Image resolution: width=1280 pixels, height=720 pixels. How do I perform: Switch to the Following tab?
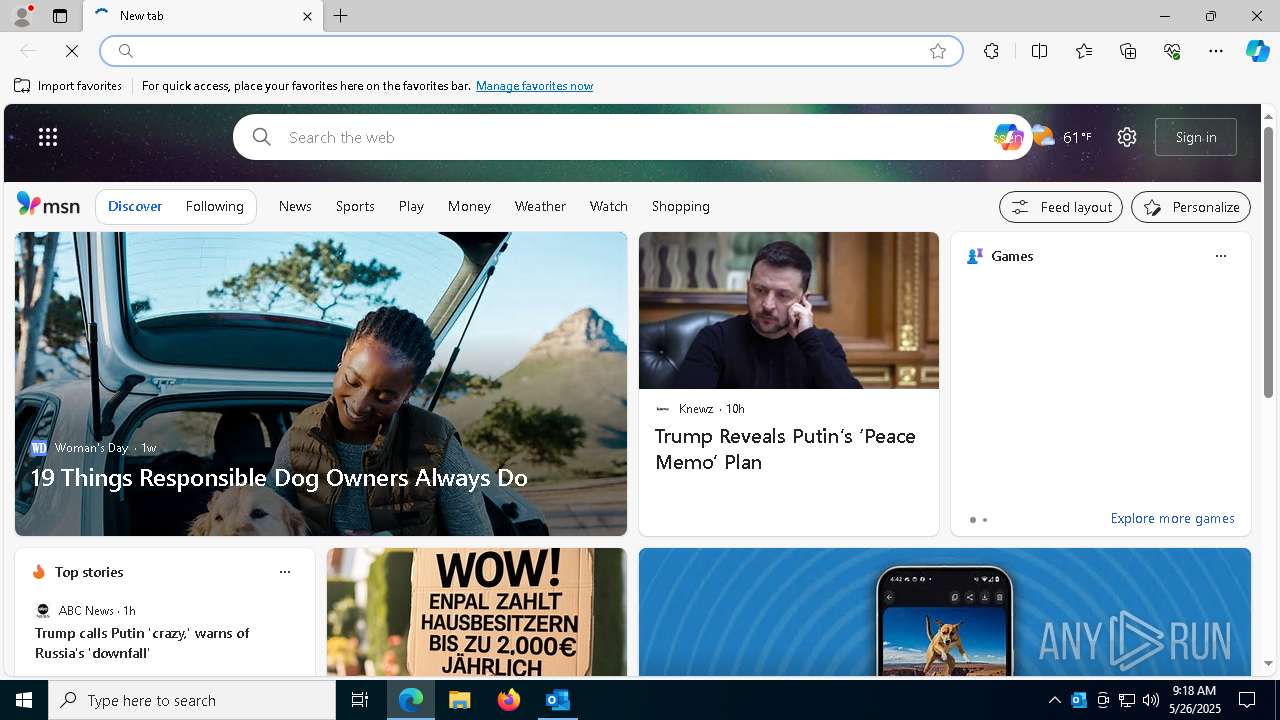(214, 206)
